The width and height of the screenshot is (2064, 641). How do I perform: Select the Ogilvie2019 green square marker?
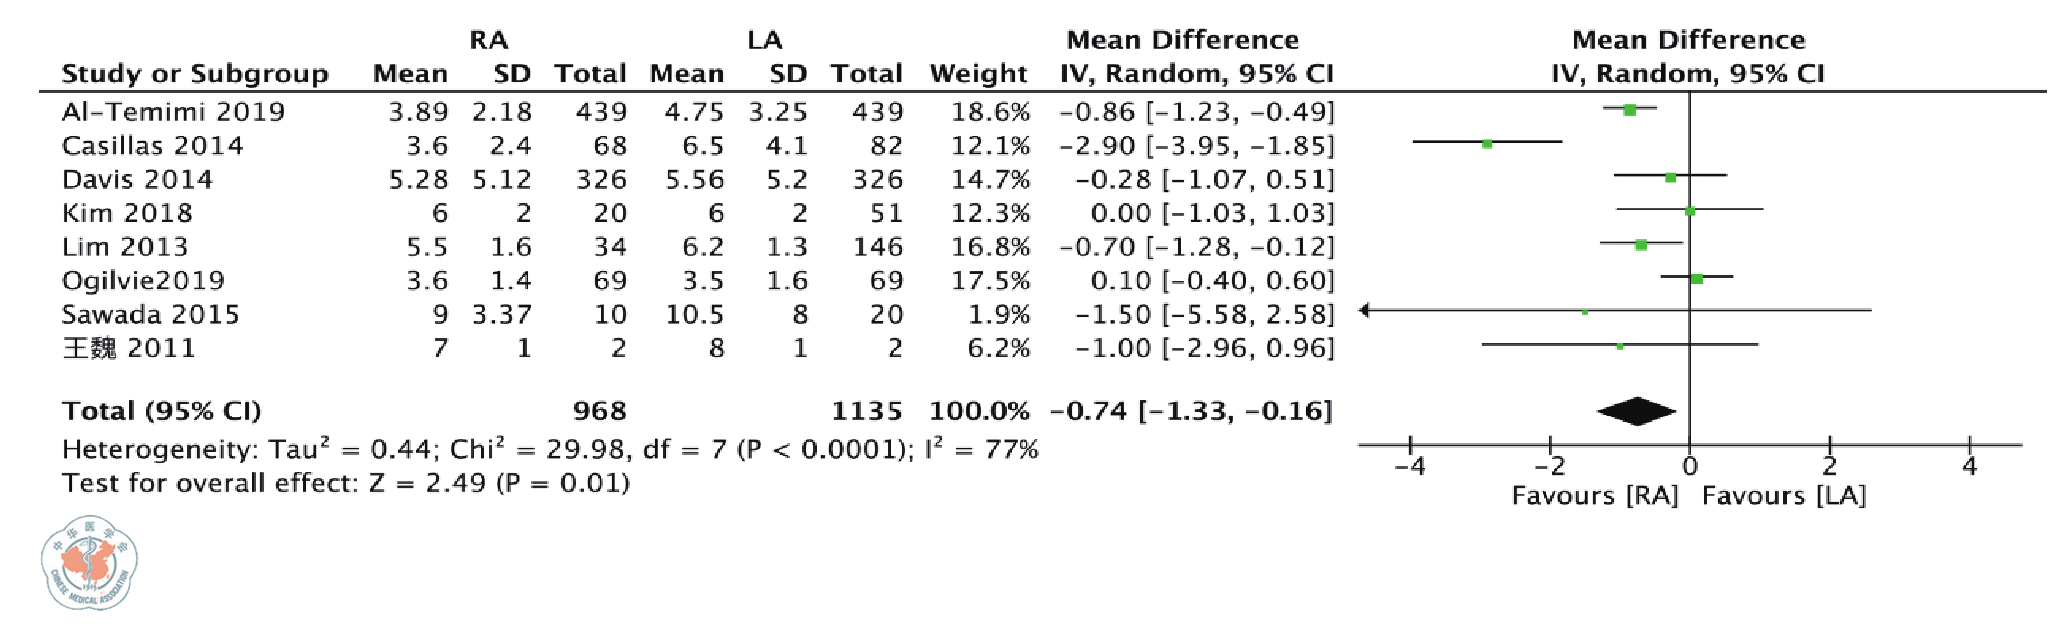pyautogui.click(x=1697, y=279)
